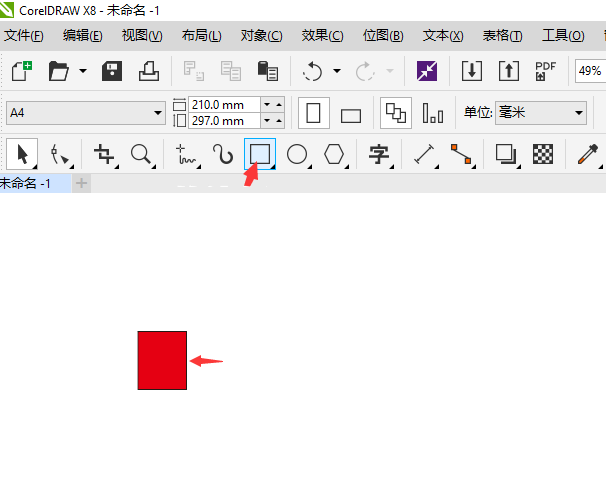Select the Rectangle tool
The width and height of the screenshot is (606, 480).
pos(260,154)
